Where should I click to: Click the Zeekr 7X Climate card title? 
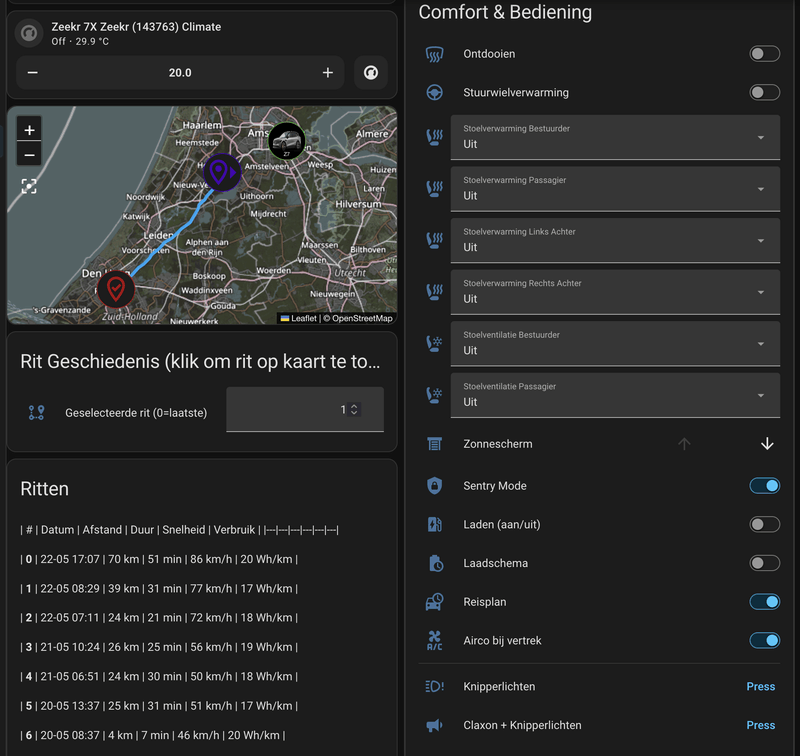click(x=136, y=27)
